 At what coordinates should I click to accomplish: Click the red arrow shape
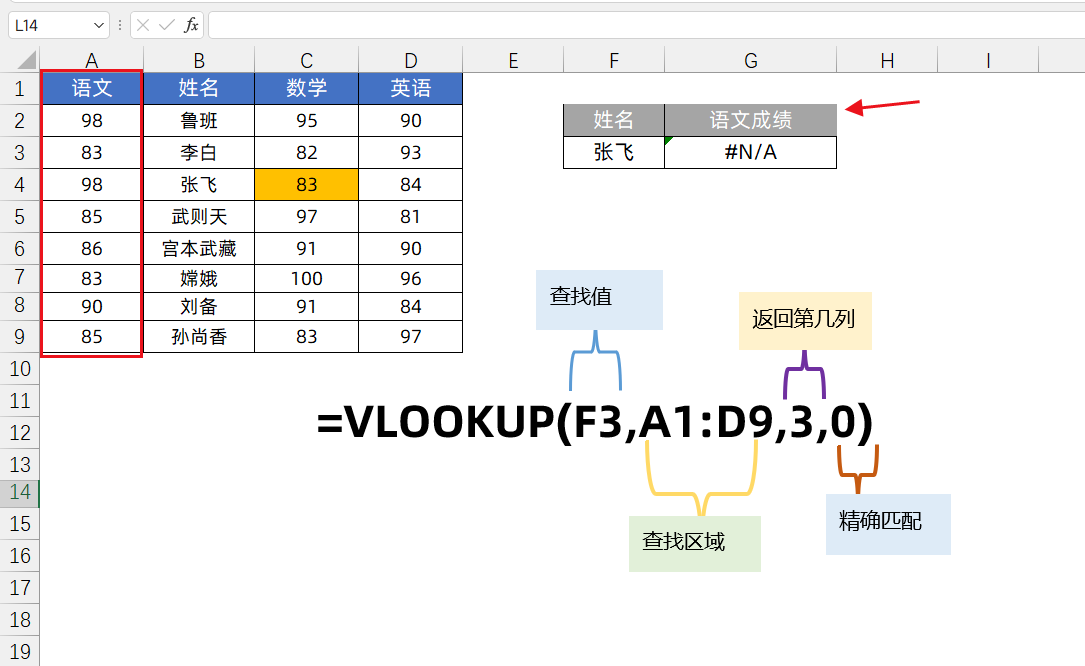pyautogui.click(x=882, y=105)
